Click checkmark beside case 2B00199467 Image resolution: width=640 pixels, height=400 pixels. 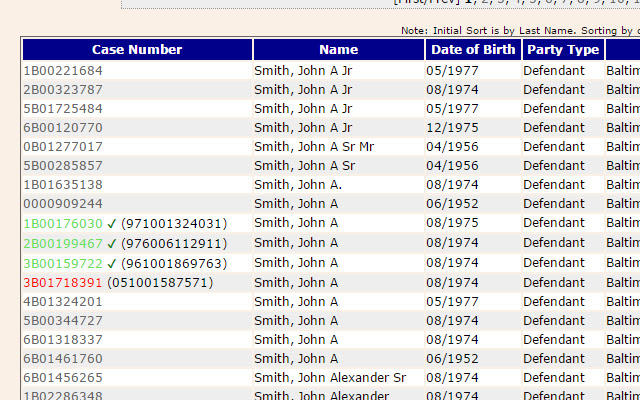pos(112,243)
